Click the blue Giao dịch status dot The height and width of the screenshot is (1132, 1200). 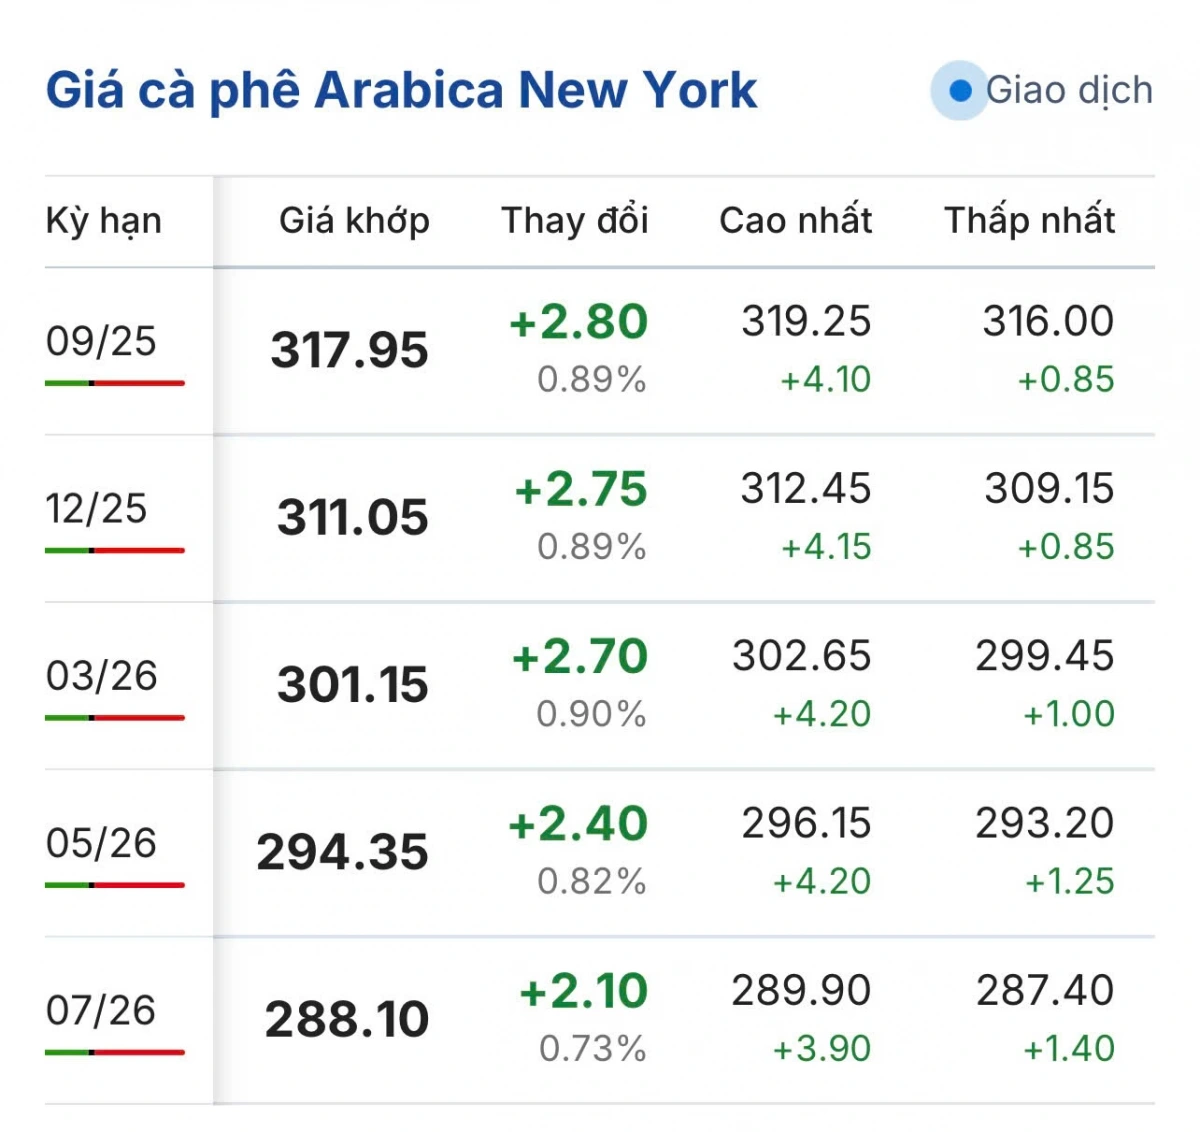(959, 91)
